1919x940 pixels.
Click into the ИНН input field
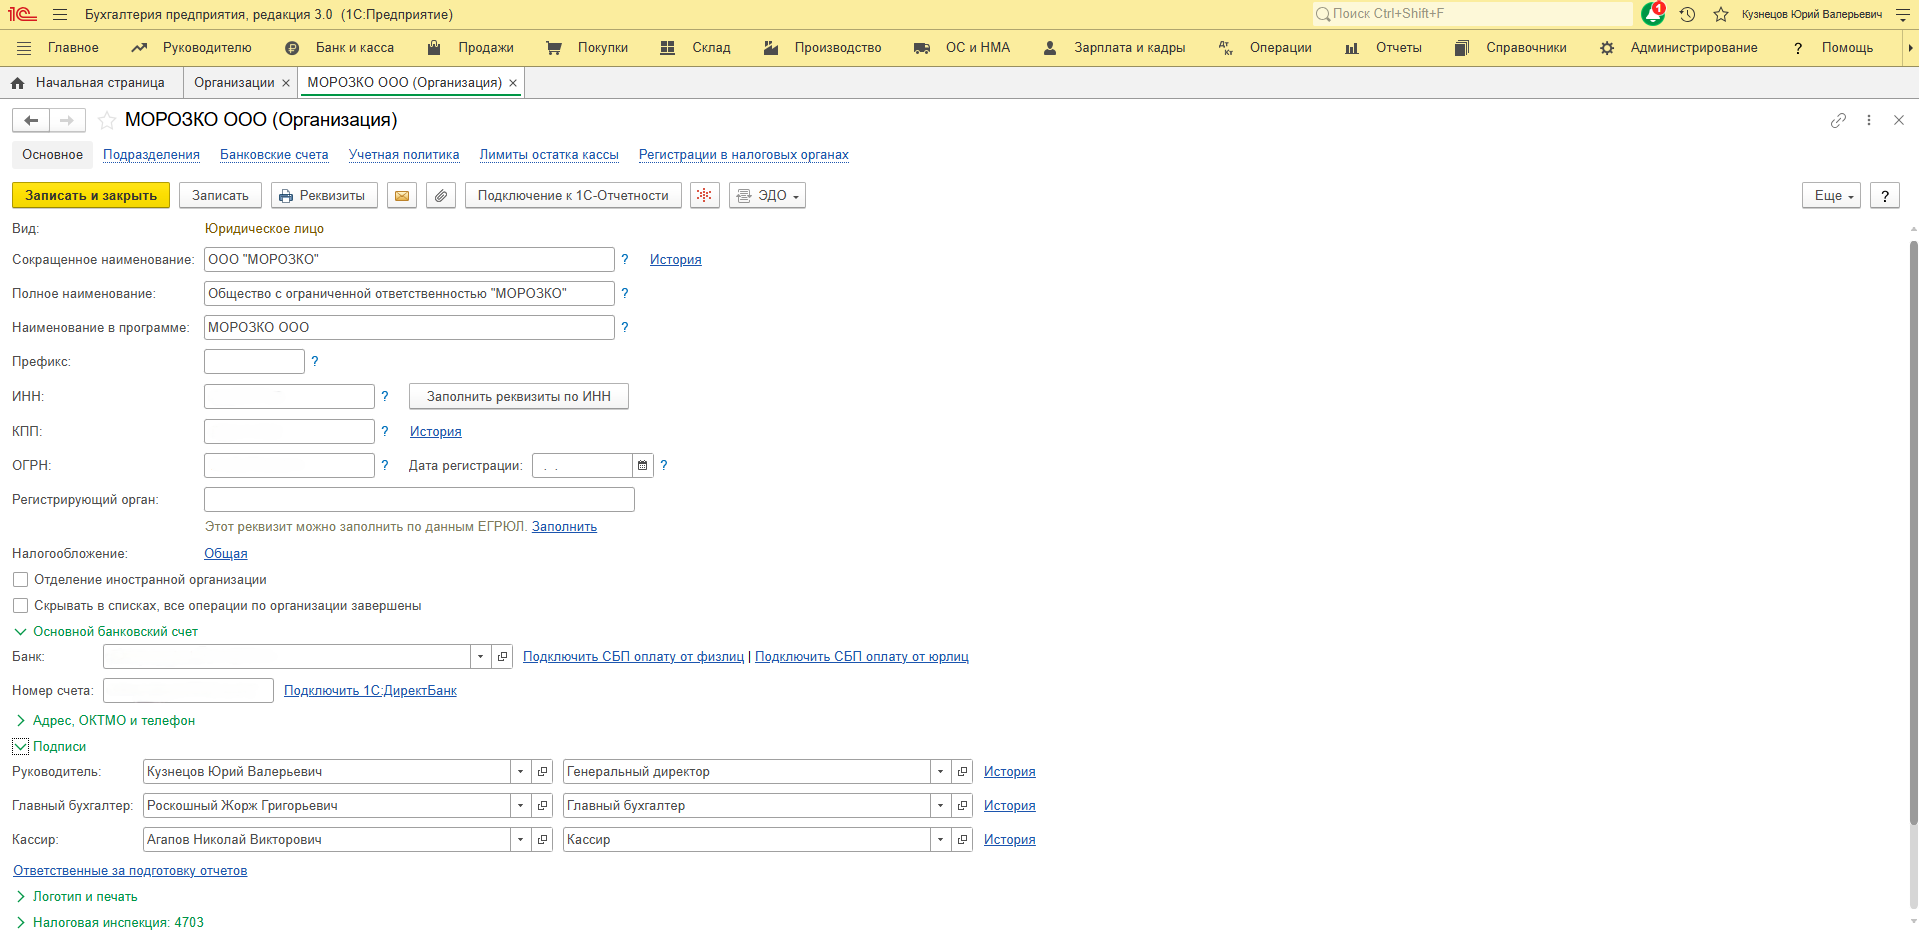click(x=289, y=397)
